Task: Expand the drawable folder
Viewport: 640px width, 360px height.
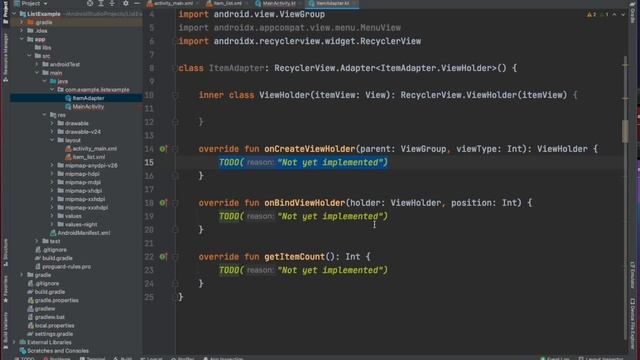Action: (x=52, y=123)
